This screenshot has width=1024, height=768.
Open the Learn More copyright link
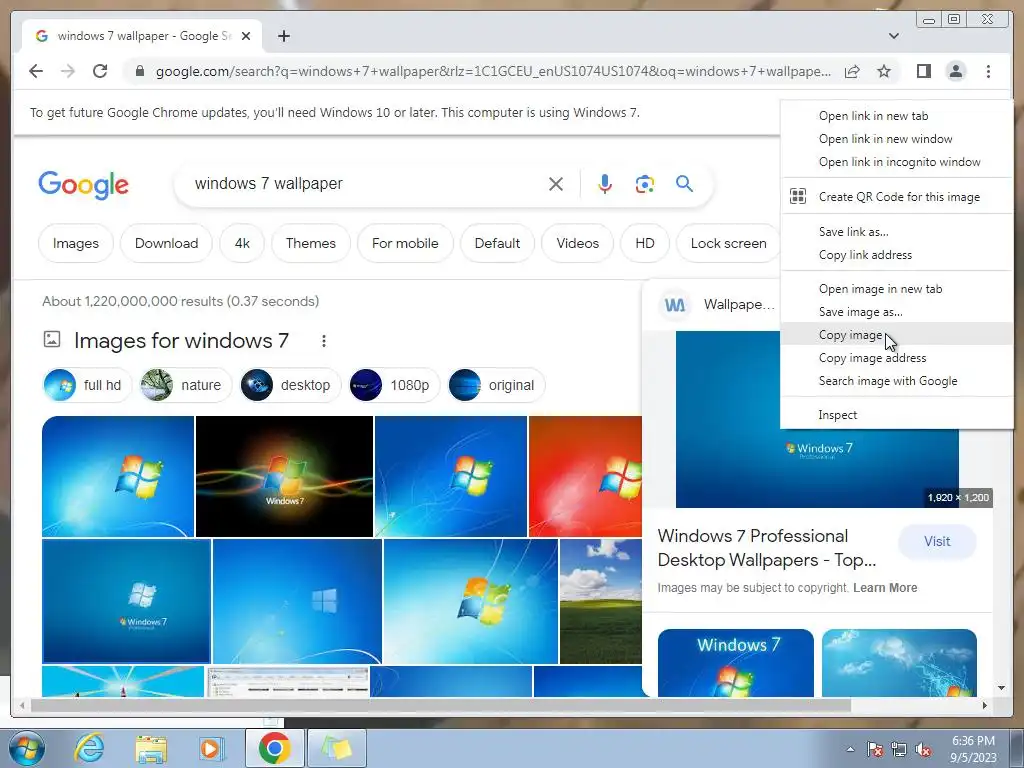pos(885,588)
